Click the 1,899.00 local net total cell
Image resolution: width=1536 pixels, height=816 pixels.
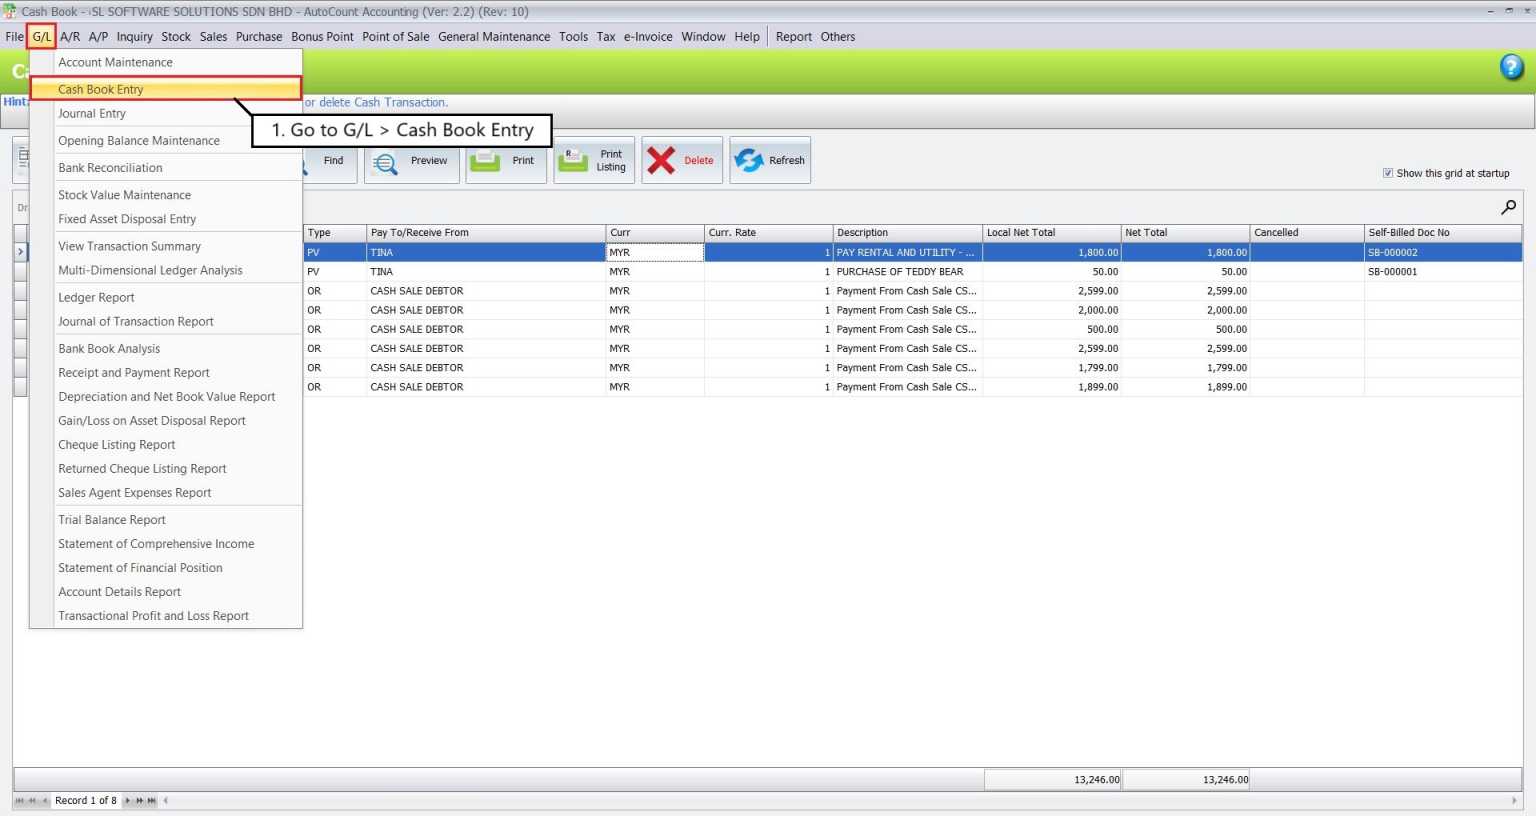tap(1052, 387)
